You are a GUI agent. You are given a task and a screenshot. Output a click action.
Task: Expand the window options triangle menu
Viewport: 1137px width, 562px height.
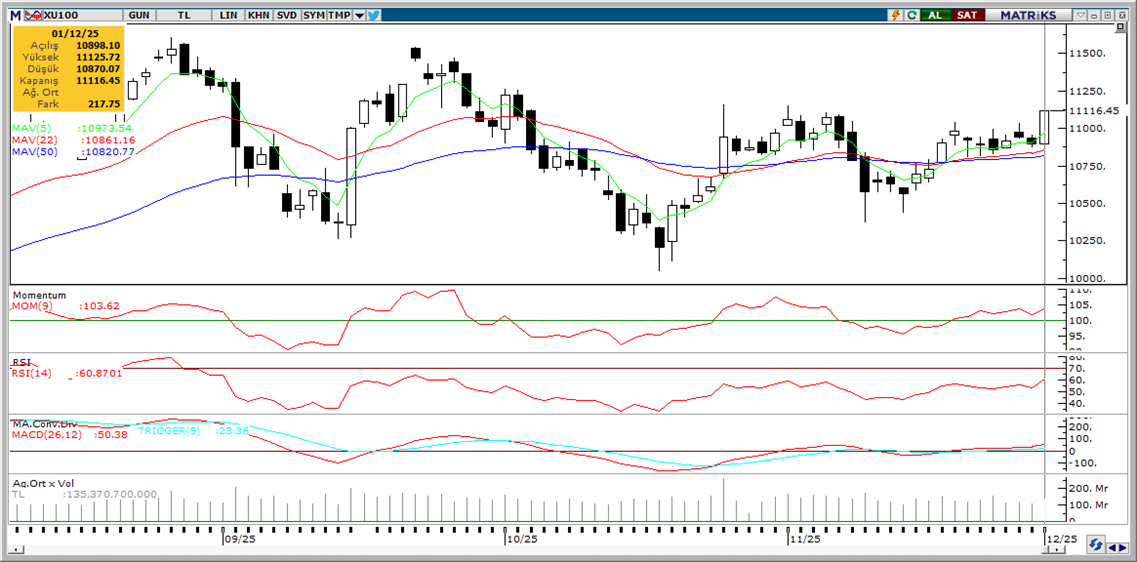tap(1081, 15)
